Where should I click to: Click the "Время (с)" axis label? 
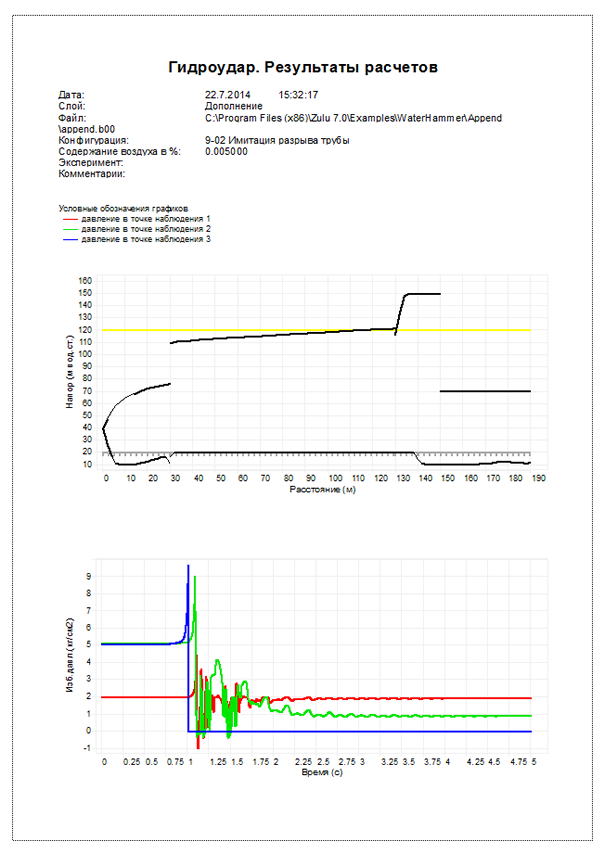click(316, 773)
